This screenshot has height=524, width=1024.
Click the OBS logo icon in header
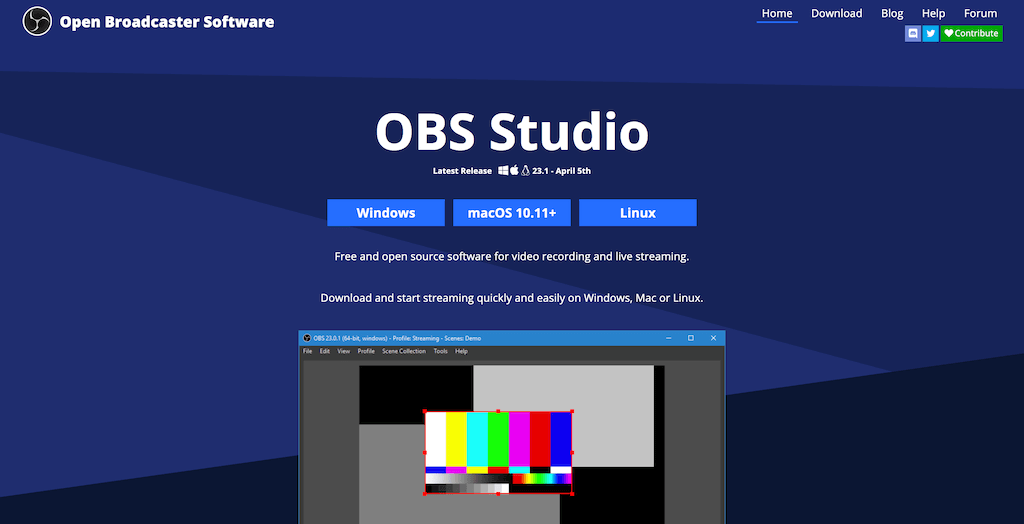pyautogui.click(x=37, y=22)
